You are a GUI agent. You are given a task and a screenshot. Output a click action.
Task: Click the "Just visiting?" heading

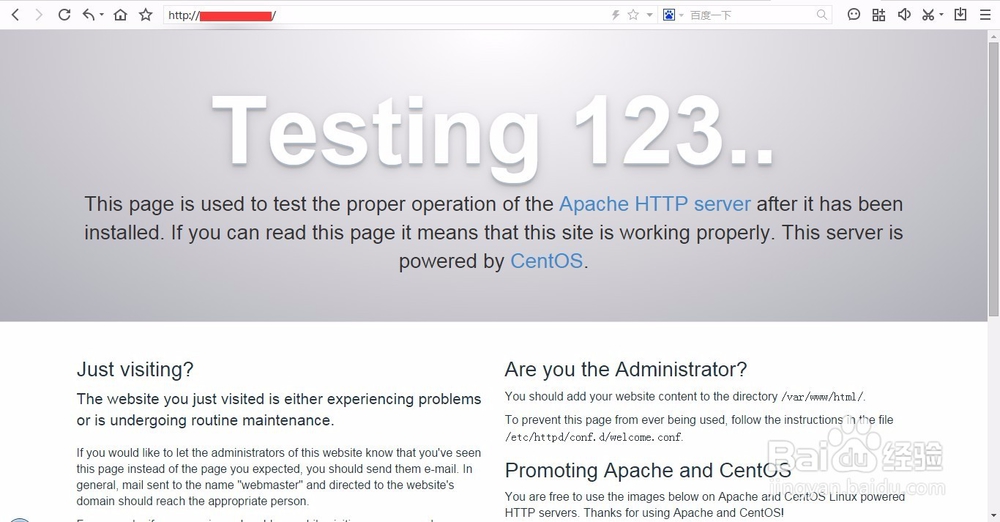coord(135,369)
